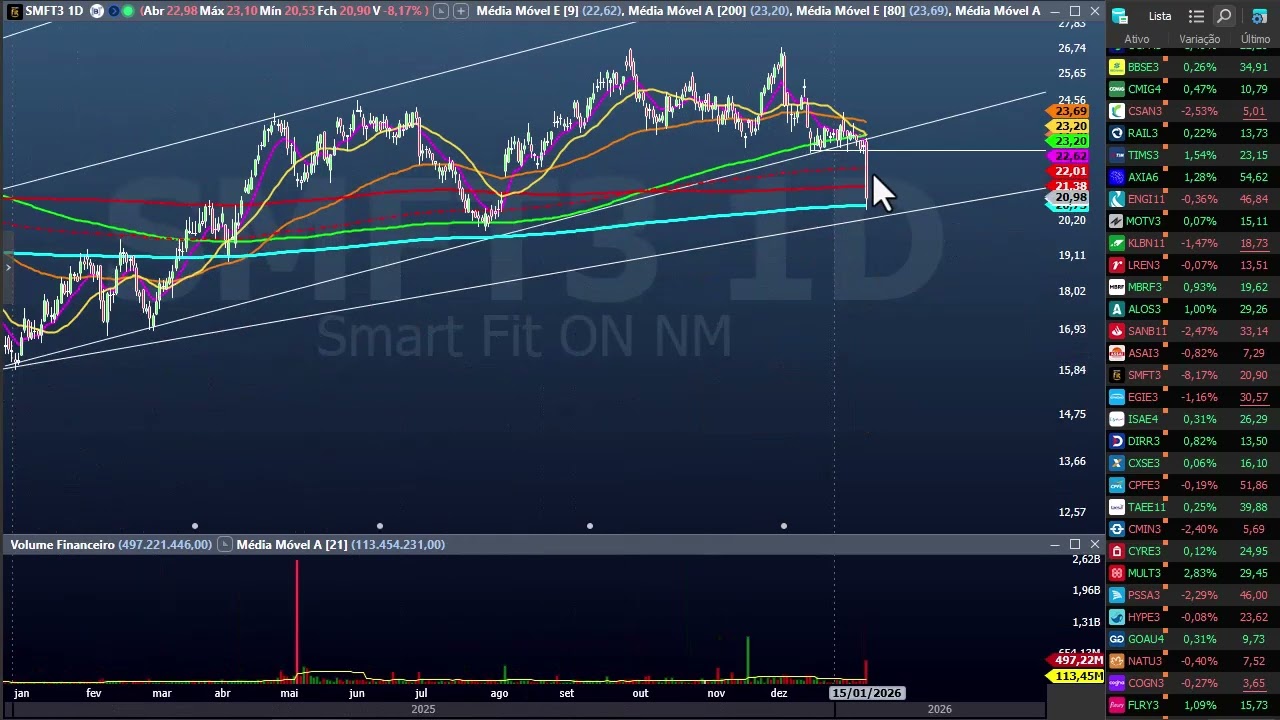Open the search magnifier in watchlist
This screenshot has height=720, width=1280.
[1224, 17]
